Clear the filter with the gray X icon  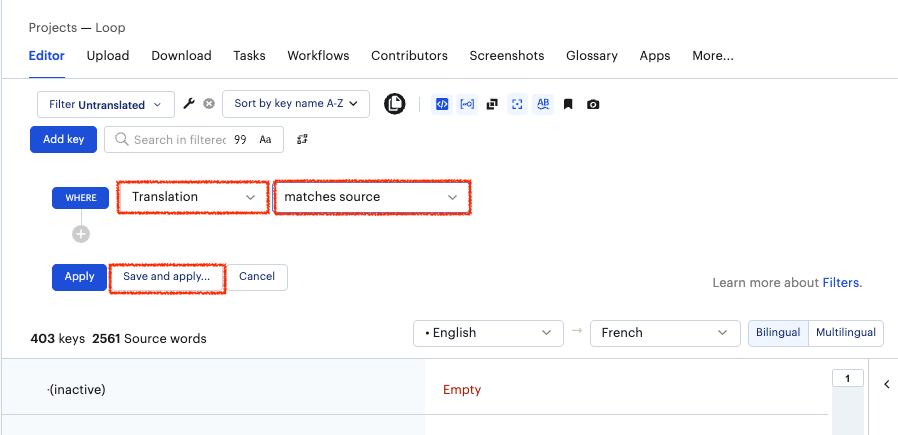coord(209,104)
